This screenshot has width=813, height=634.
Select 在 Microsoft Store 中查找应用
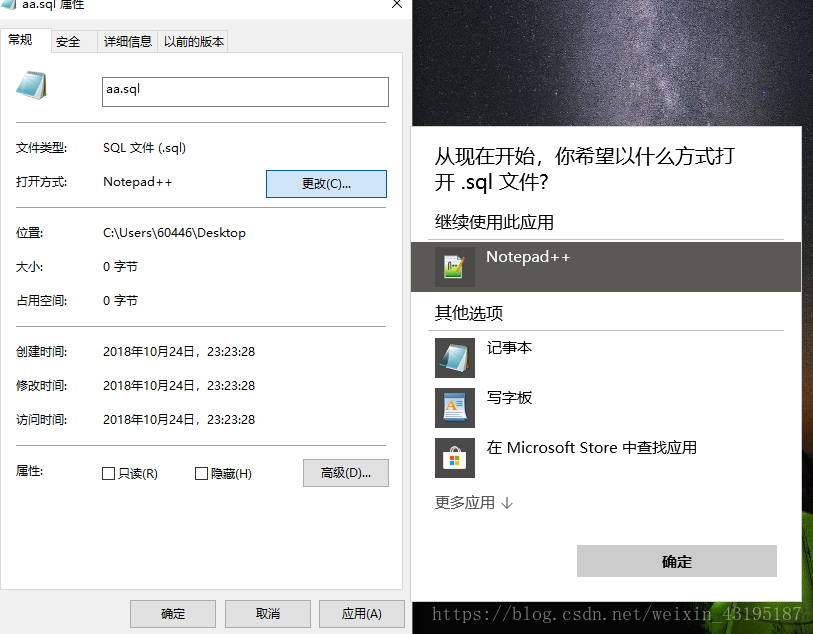point(606,458)
